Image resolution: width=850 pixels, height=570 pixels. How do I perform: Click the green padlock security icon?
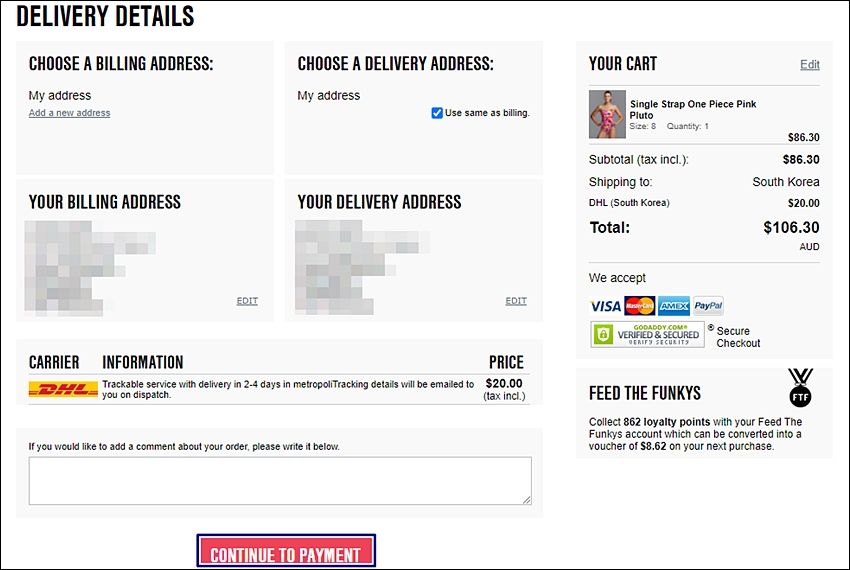pos(603,335)
